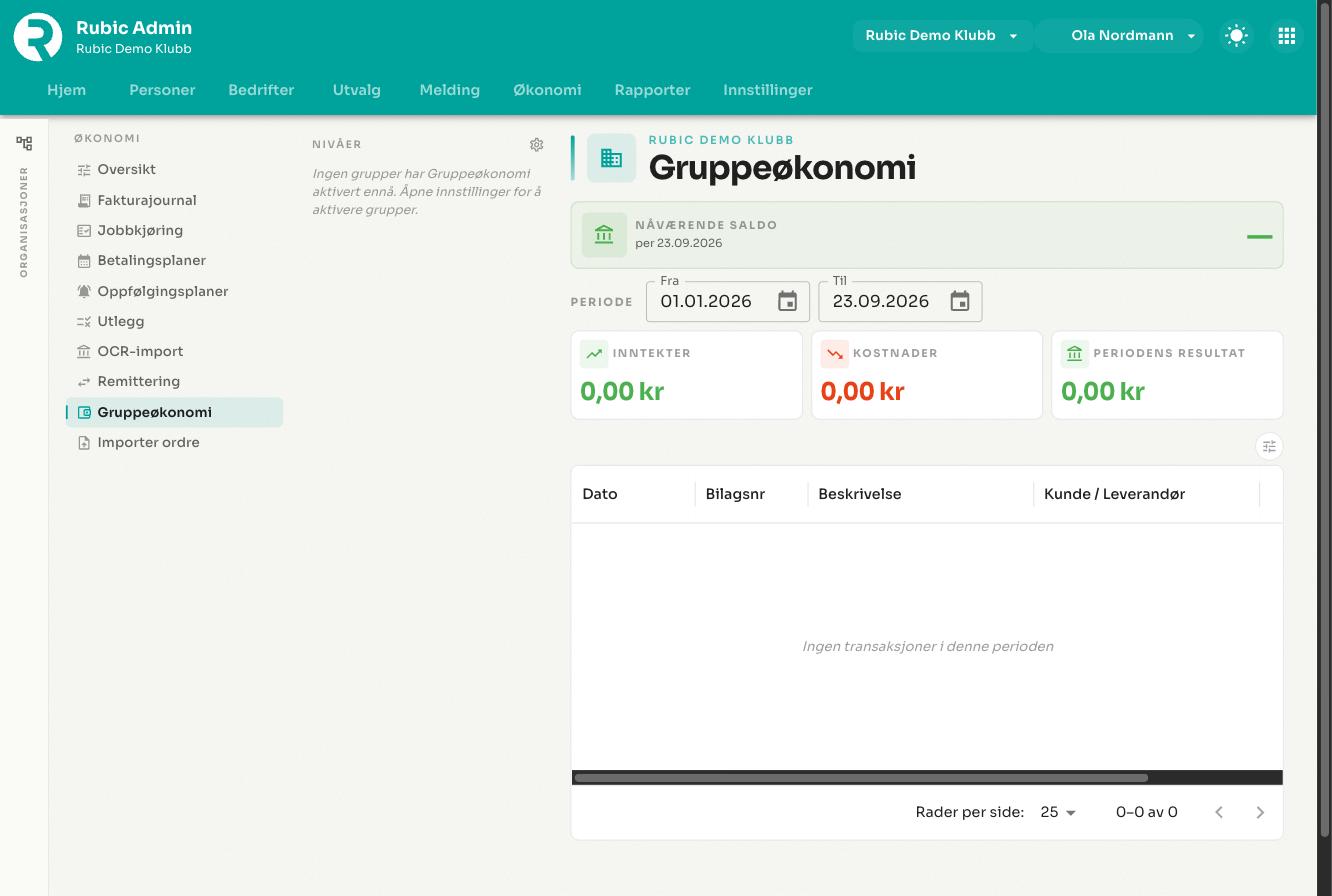Click the bank icon in Nåværende saldo

pos(604,235)
